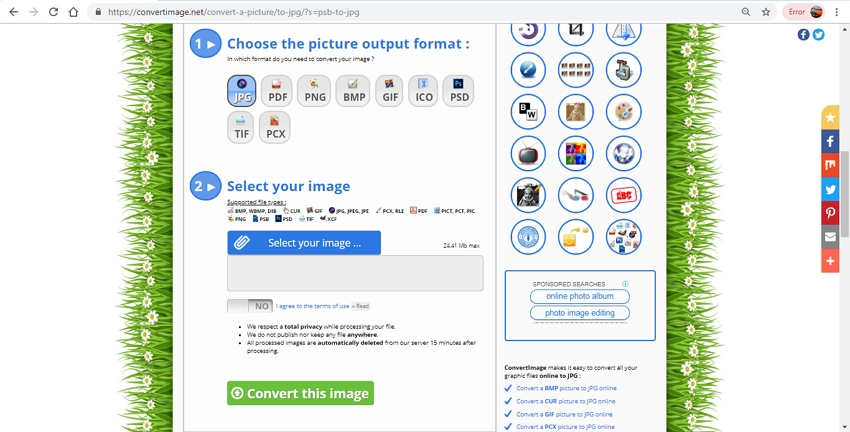Open the black and white effect tool

tap(527, 111)
